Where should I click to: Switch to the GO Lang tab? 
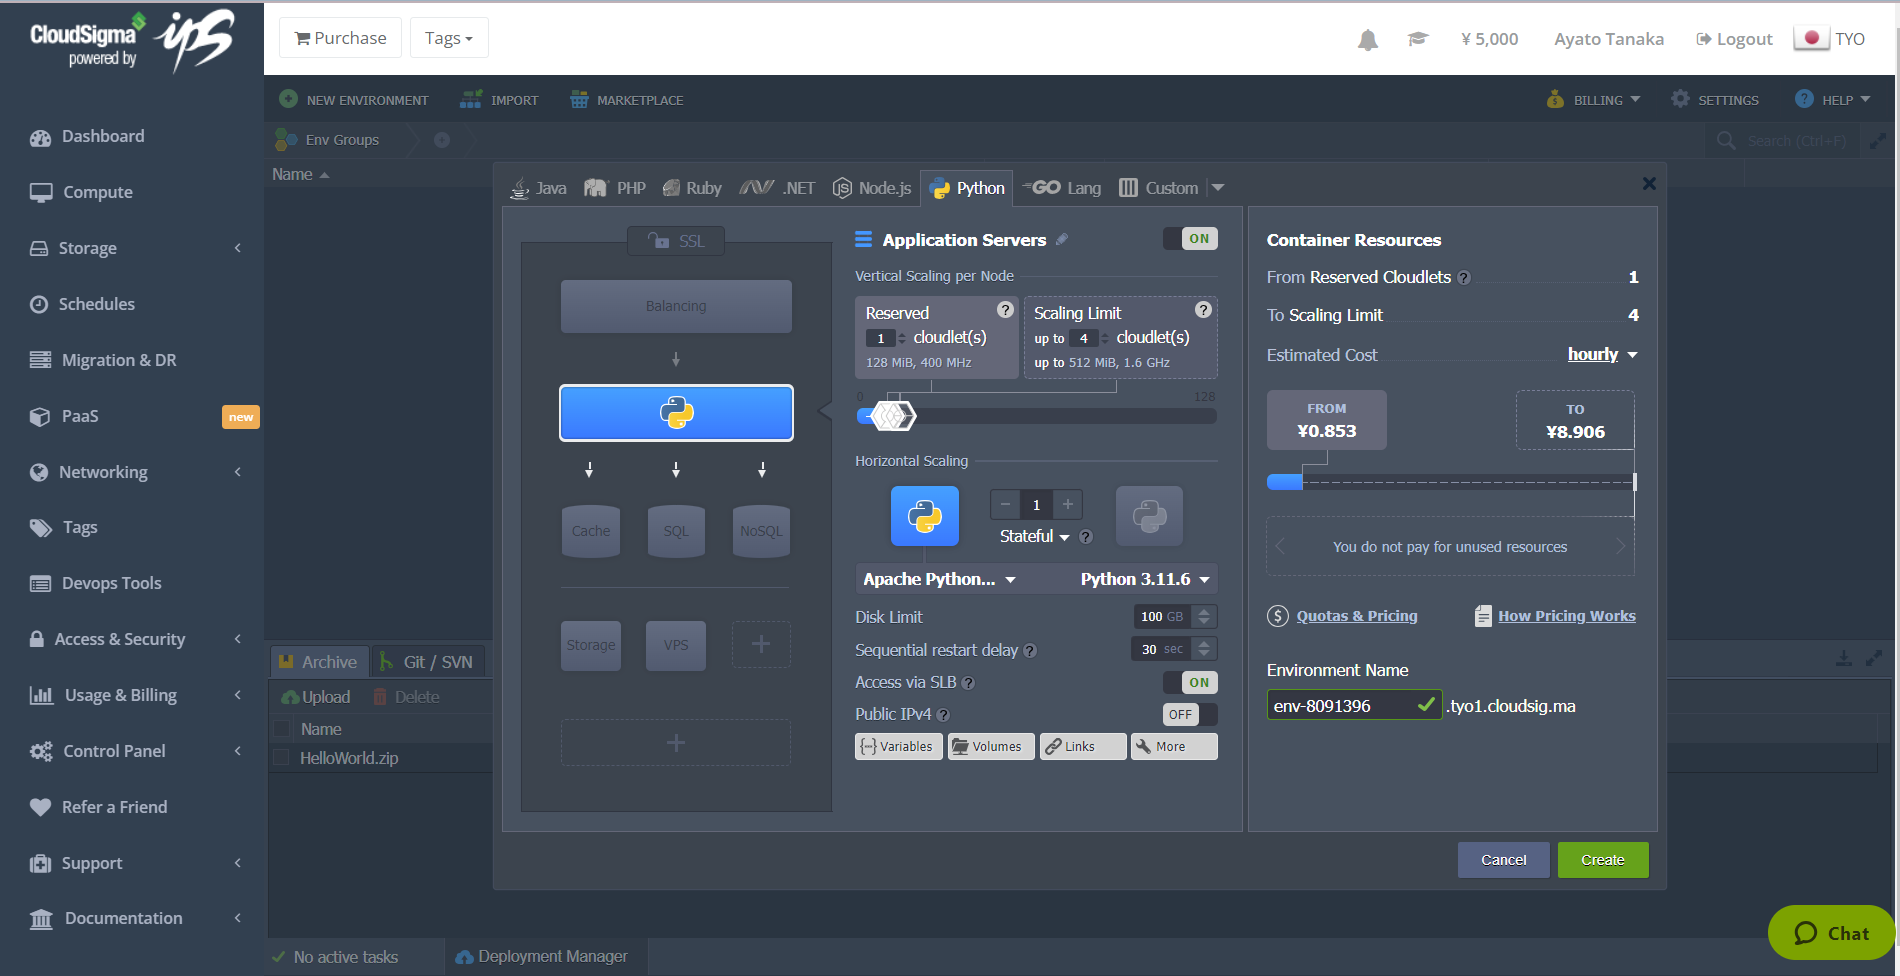(x=1062, y=188)
